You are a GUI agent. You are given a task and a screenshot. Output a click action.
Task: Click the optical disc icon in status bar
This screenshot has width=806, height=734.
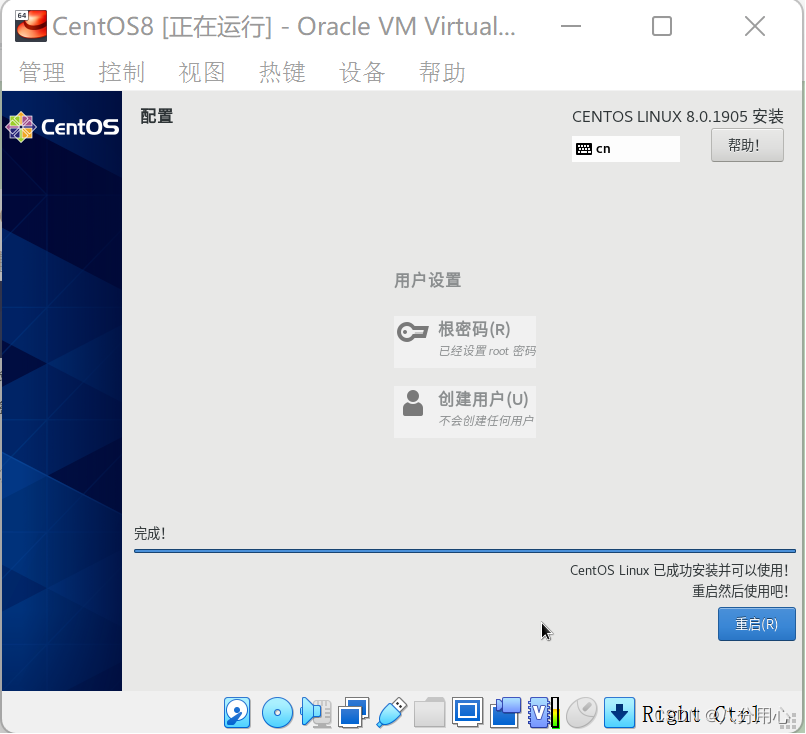(x=277, y=712)
